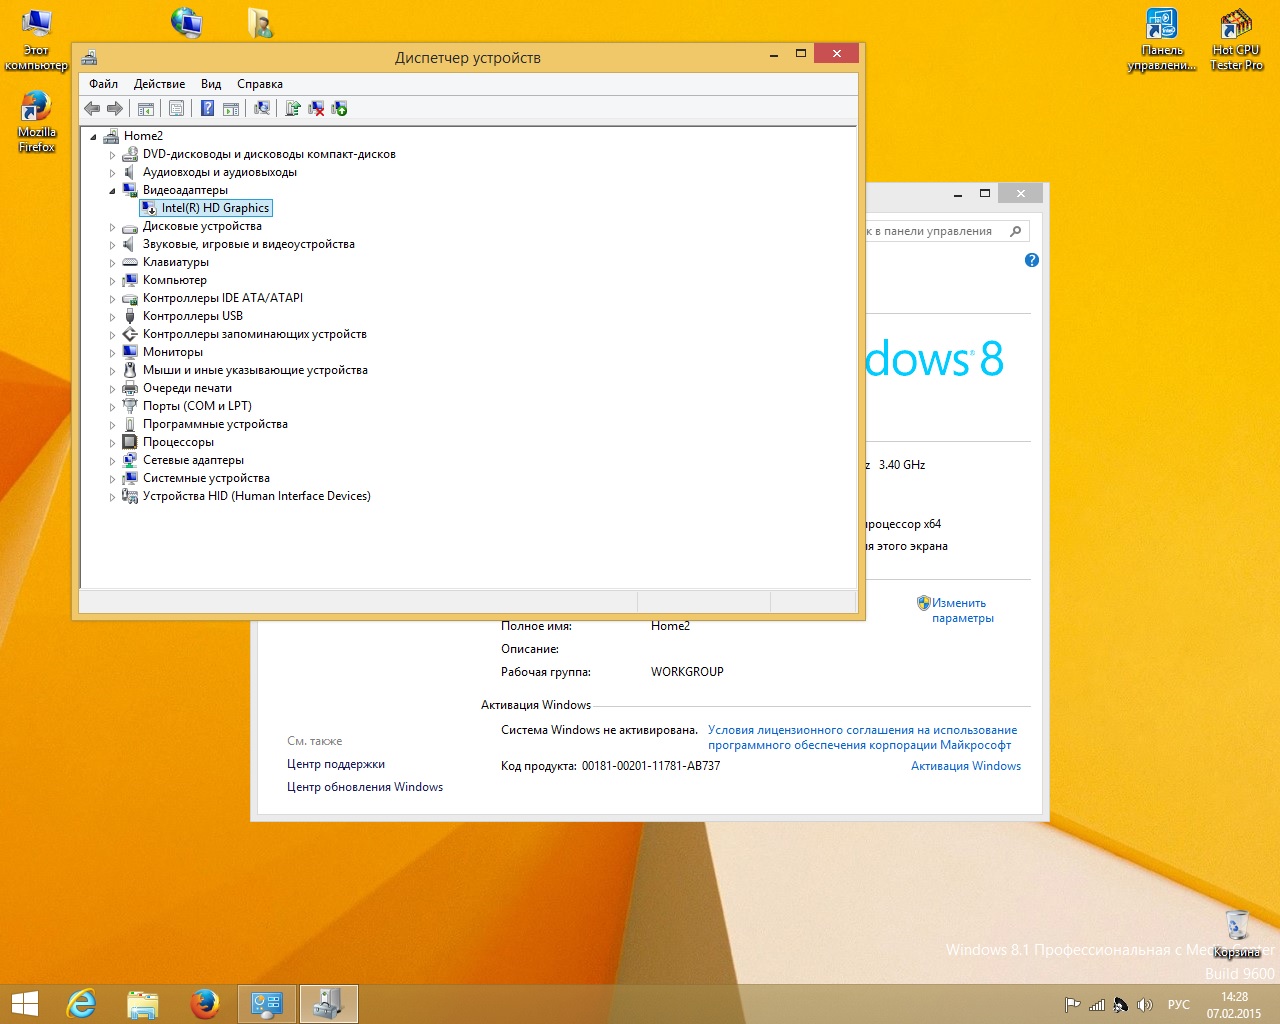
Task: Expand the Клавиатуры node
Action: click(112, 263)
